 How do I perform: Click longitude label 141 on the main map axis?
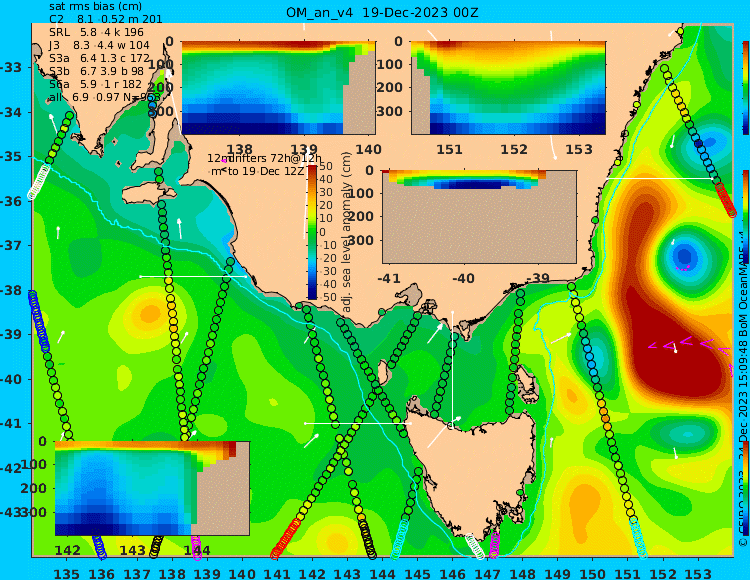[277, 573]
